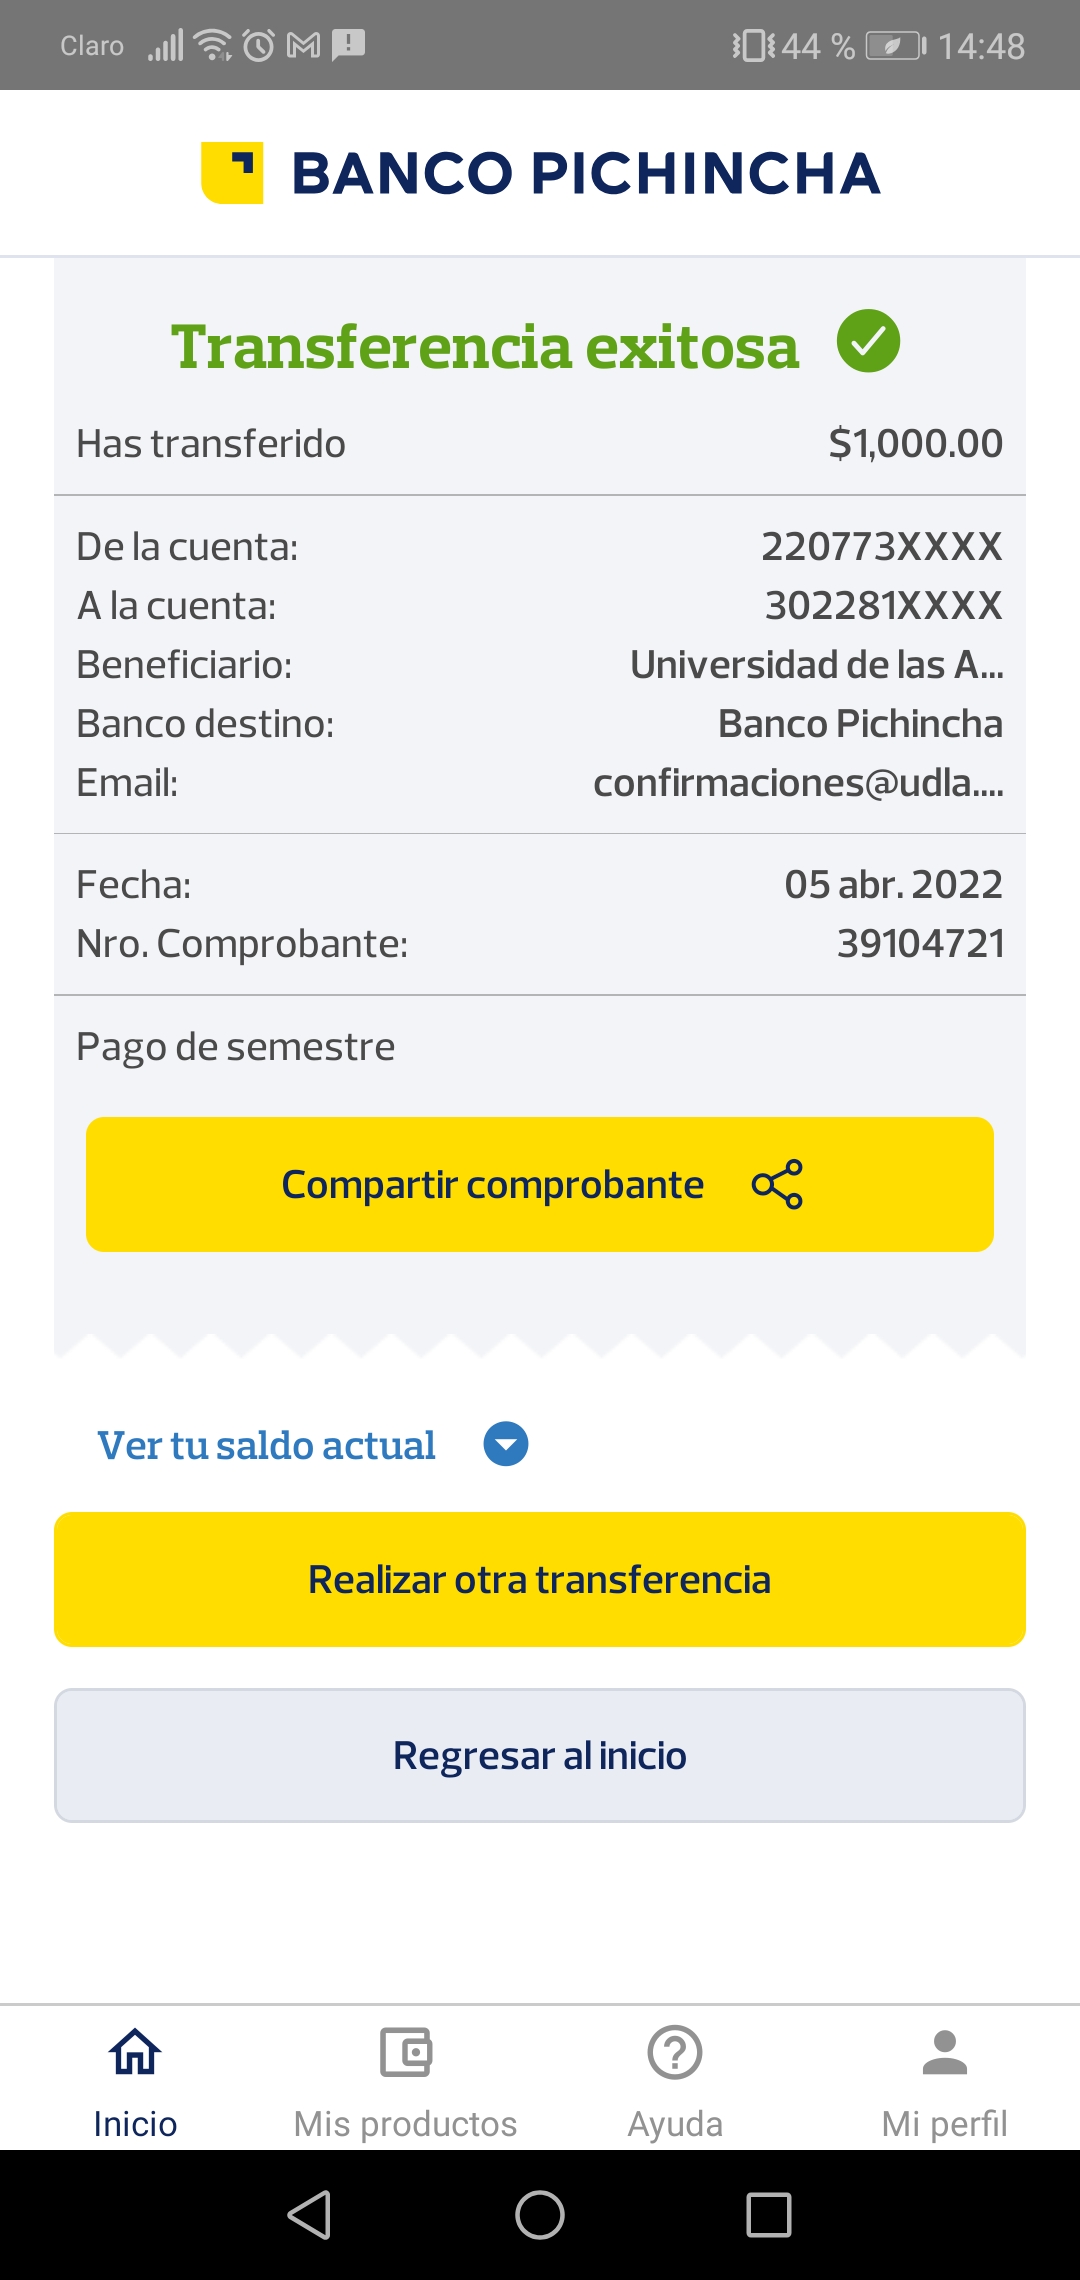Tap the share icon on the yellow button
Image resolution: width=1080 pixels, height=2280 pixels.
(x=777, y=1184)
